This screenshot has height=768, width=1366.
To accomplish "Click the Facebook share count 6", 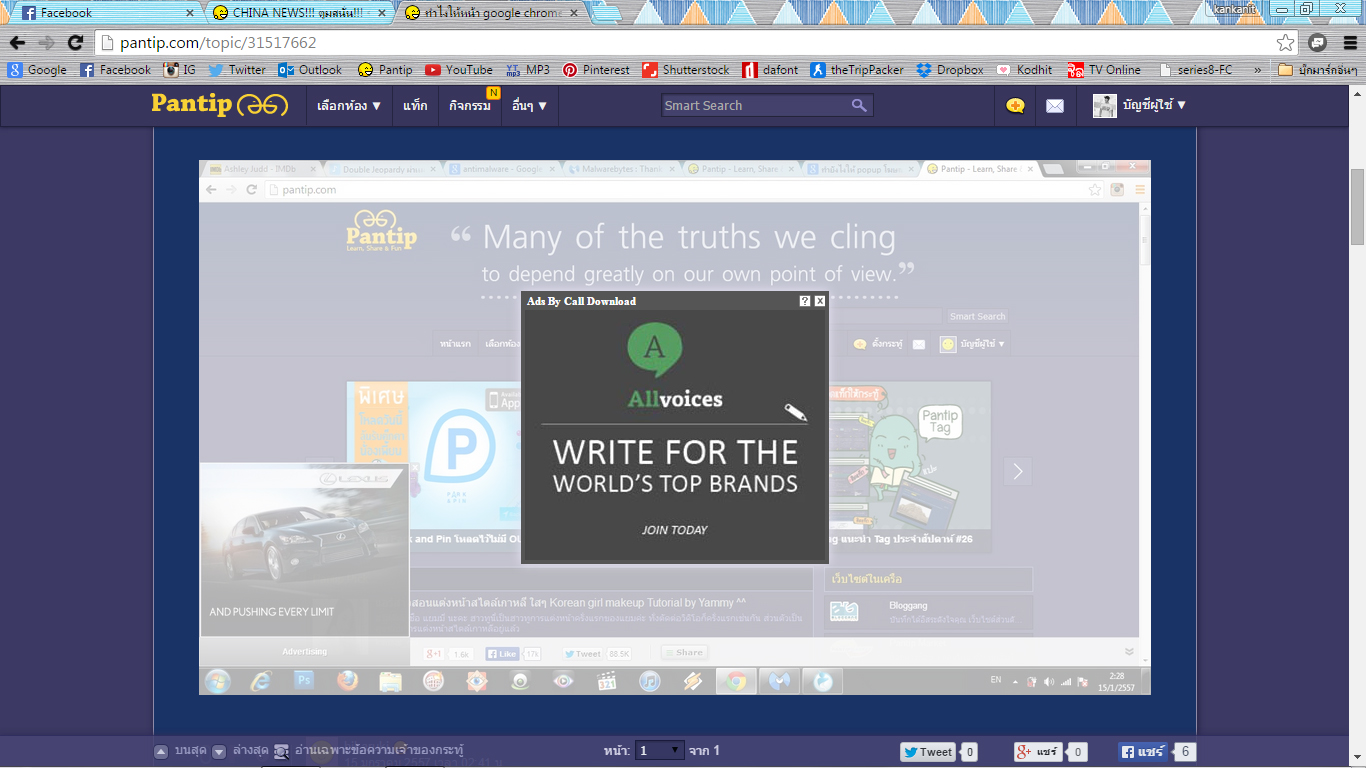I will tap(1186, 752).
